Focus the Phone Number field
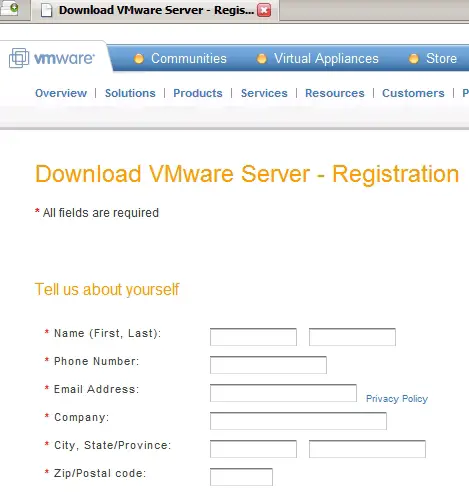The height and width of the screenshot is (492, 469). pyautogui.click(x=268, y=365)
